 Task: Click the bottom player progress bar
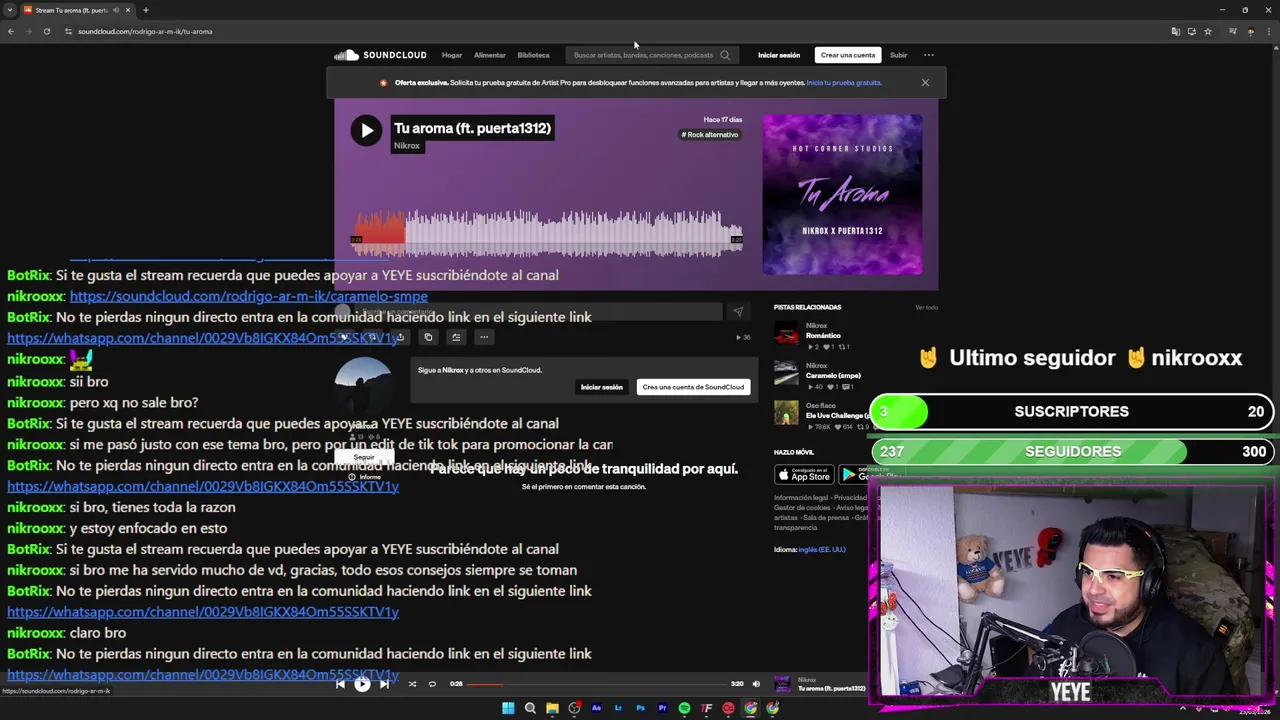597,684
